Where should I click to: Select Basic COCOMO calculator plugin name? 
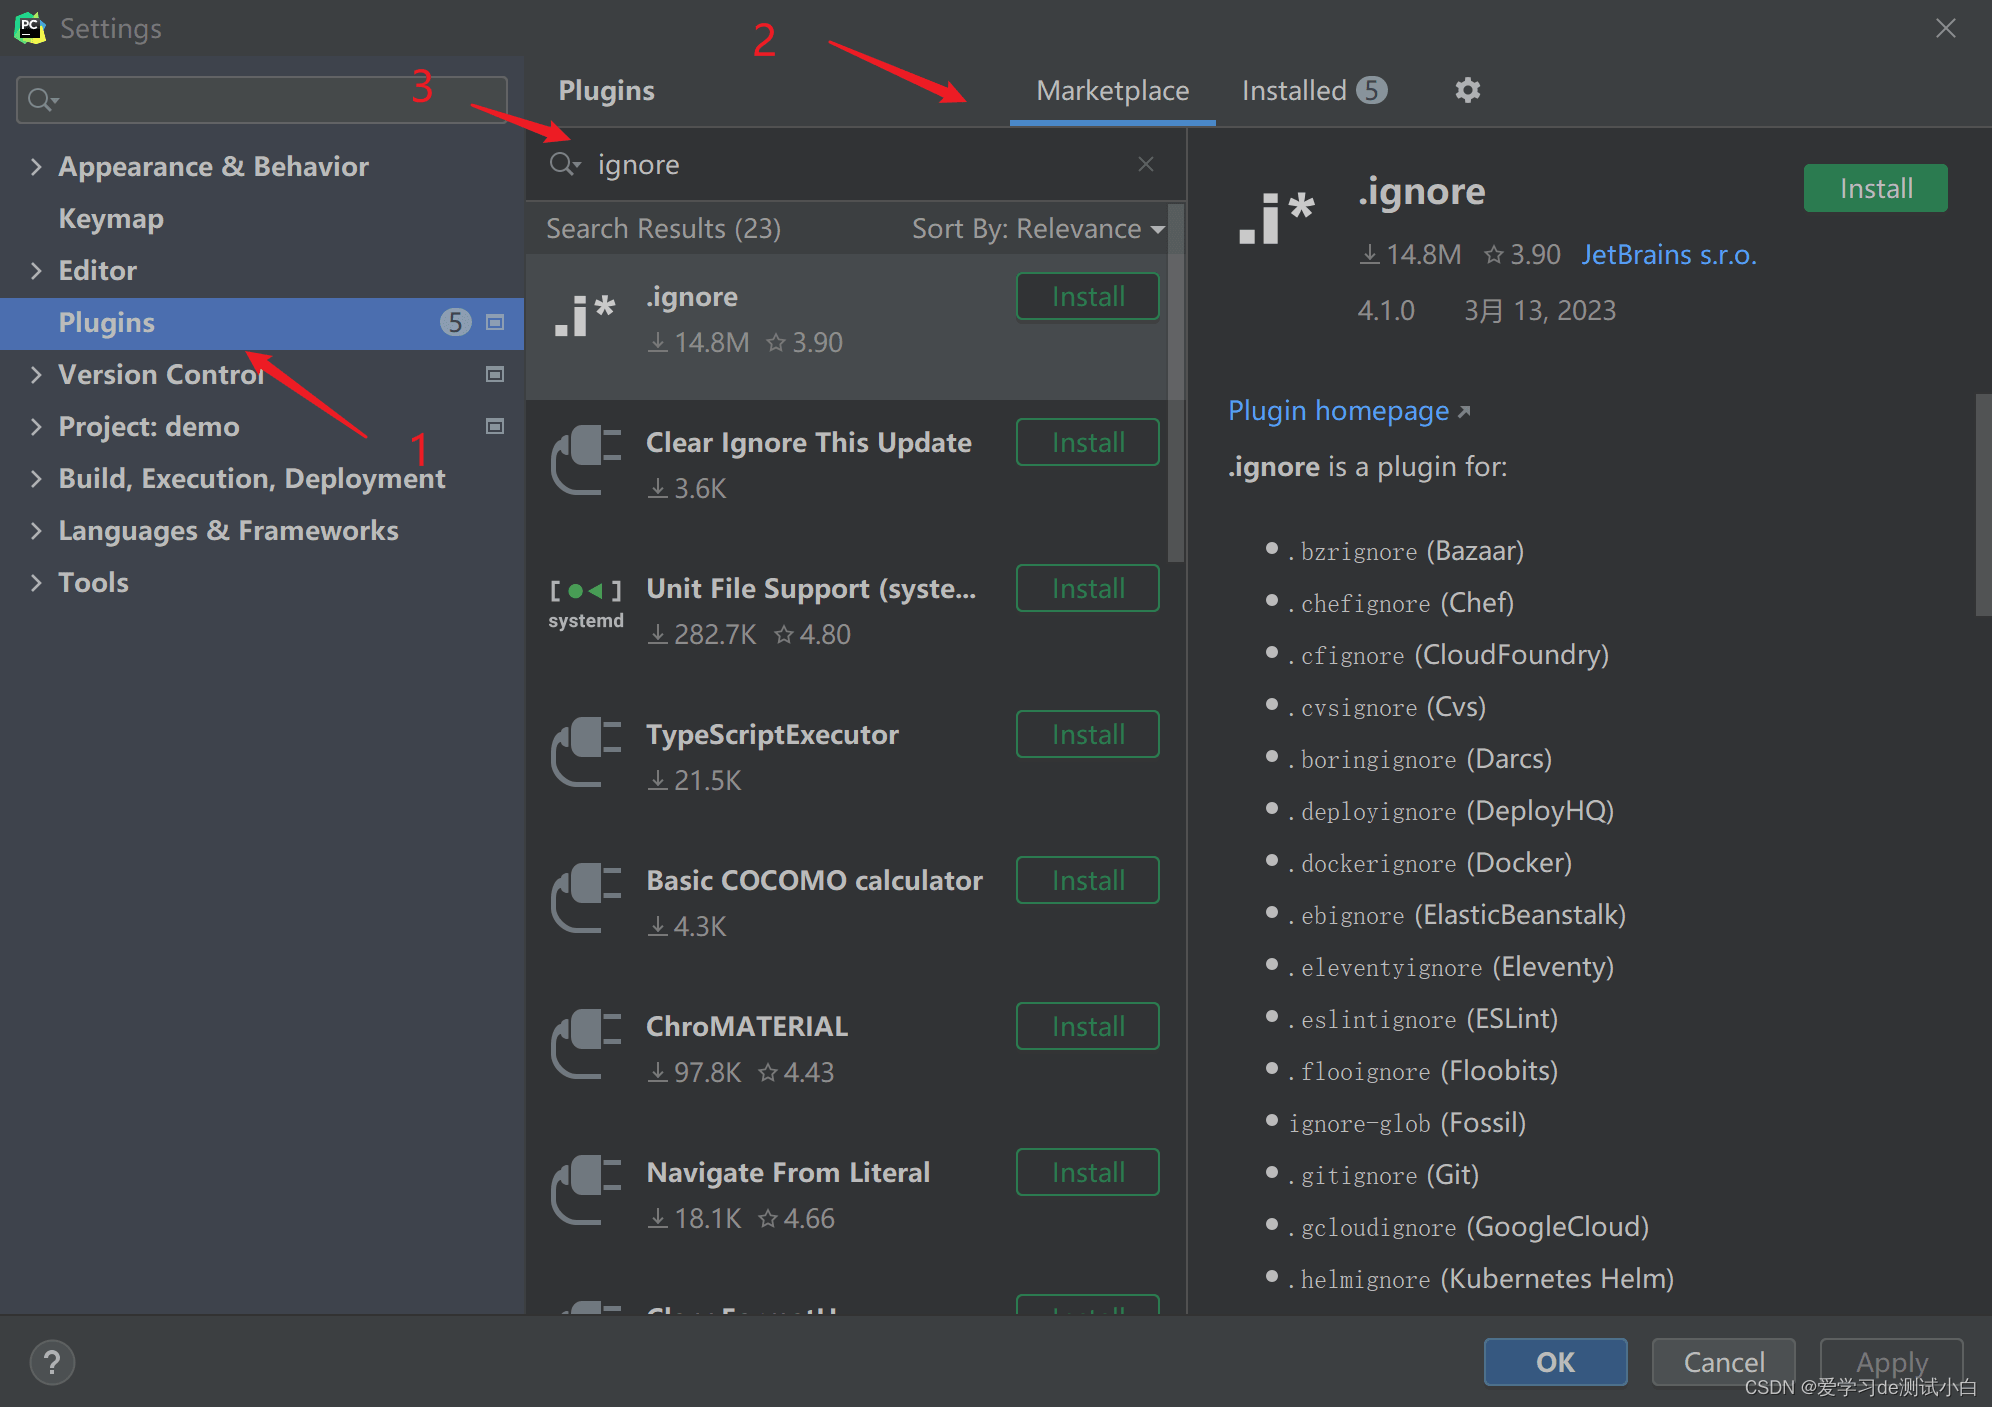point(814,881)
